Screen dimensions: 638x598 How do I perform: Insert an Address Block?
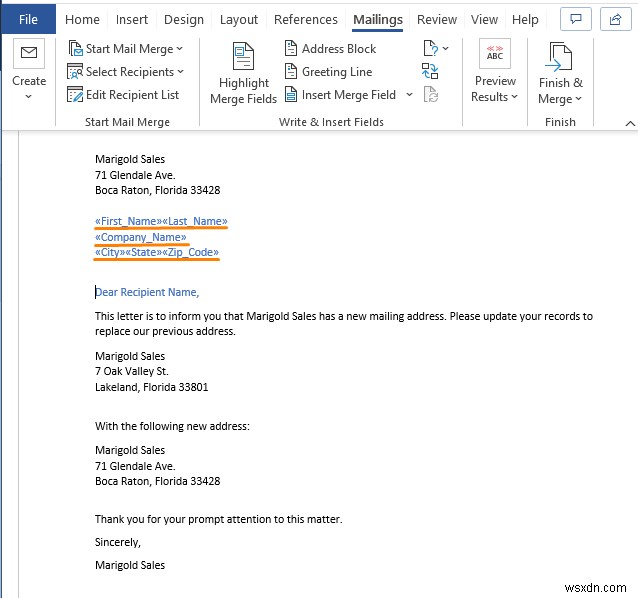330,49
